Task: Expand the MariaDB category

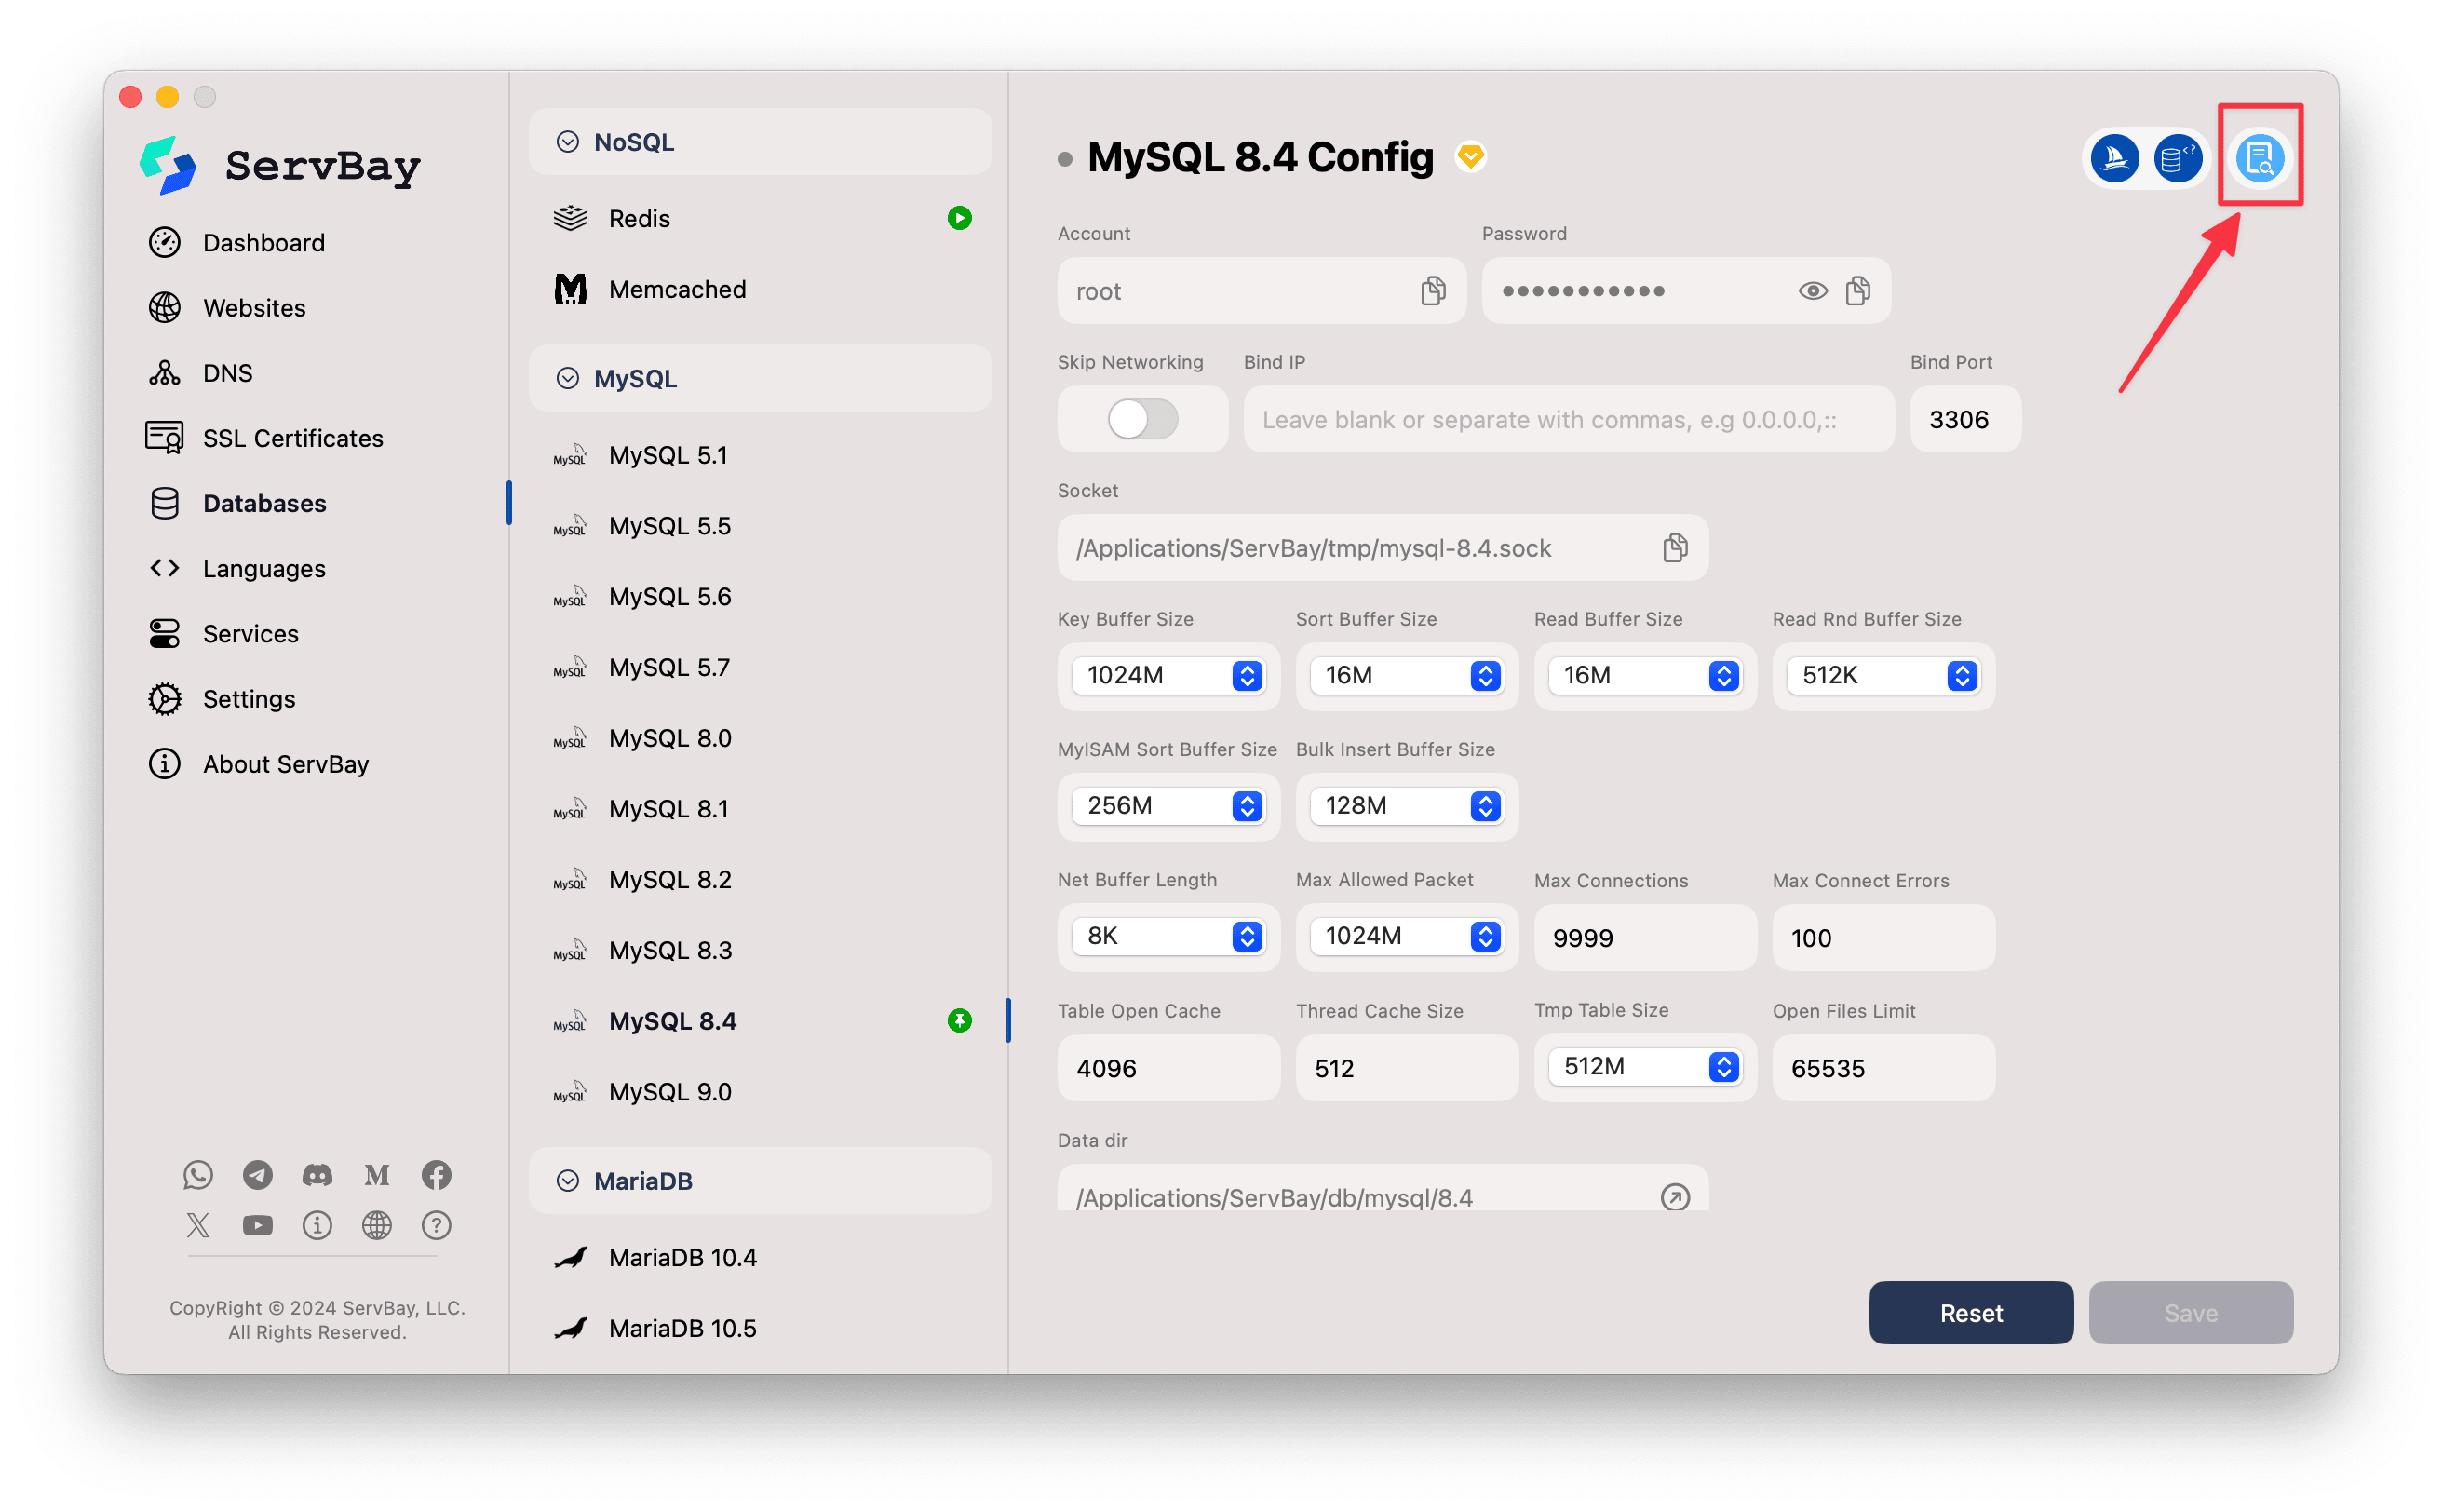Action: click(x=568, y=1180)
